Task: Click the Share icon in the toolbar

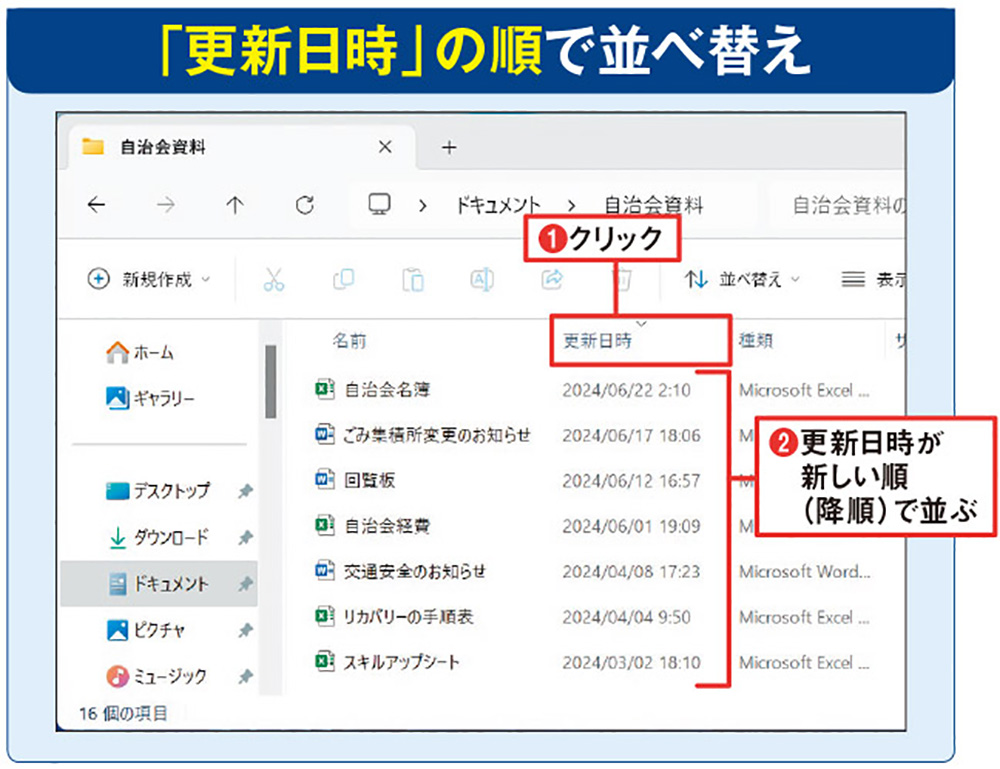Action: [550, 281]
